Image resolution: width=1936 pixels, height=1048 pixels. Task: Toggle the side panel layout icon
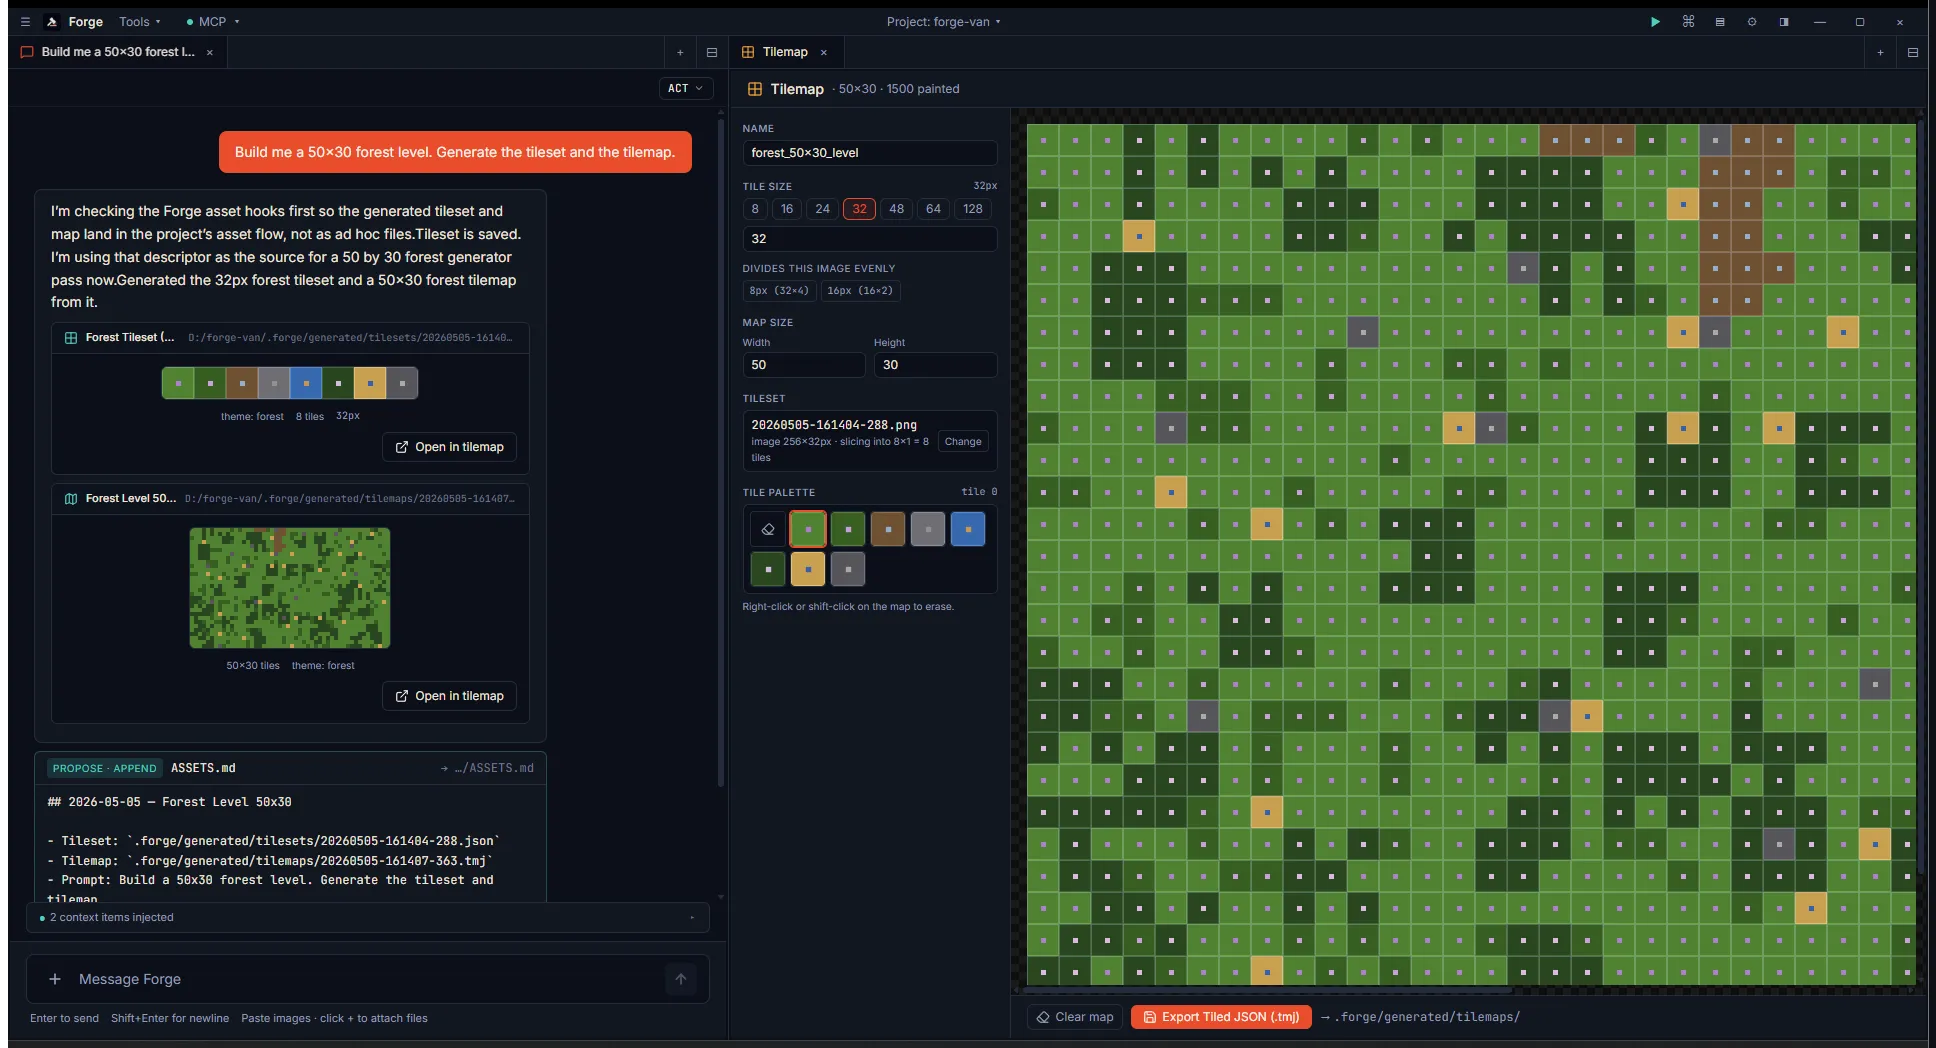tap(1784, 21)
